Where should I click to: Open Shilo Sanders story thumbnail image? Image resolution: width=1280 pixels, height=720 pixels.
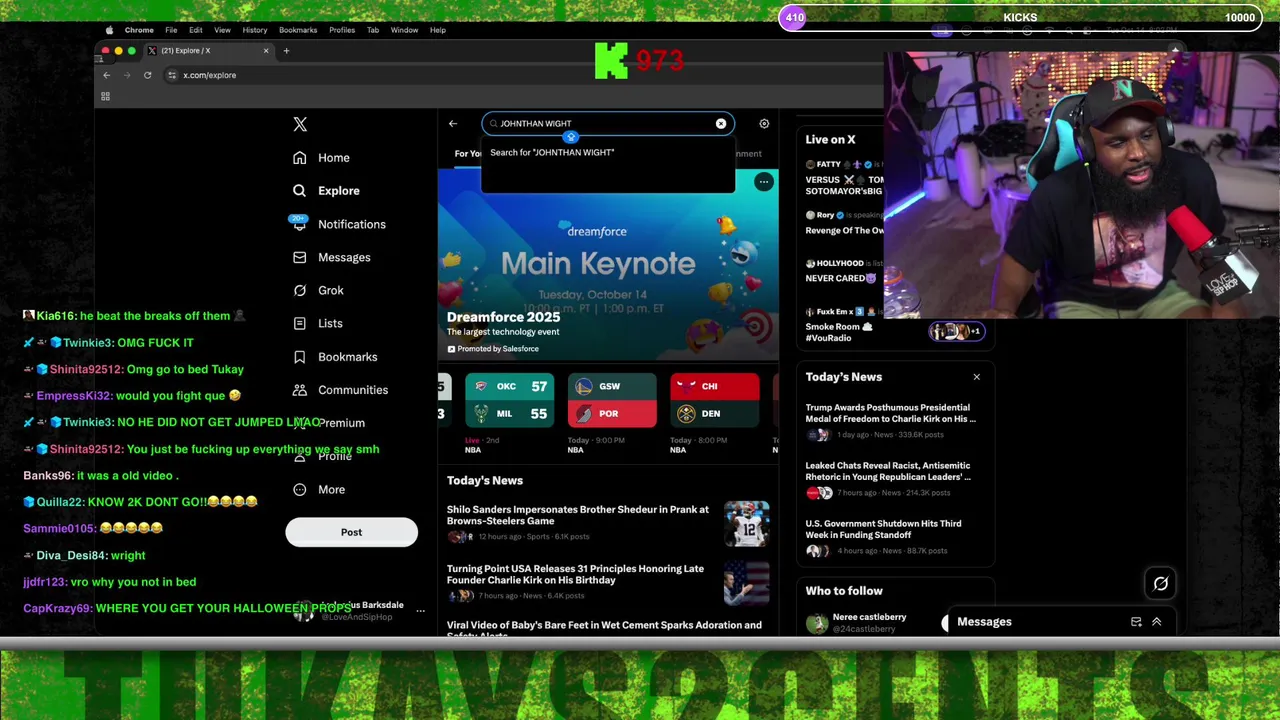tap(747, 524)
